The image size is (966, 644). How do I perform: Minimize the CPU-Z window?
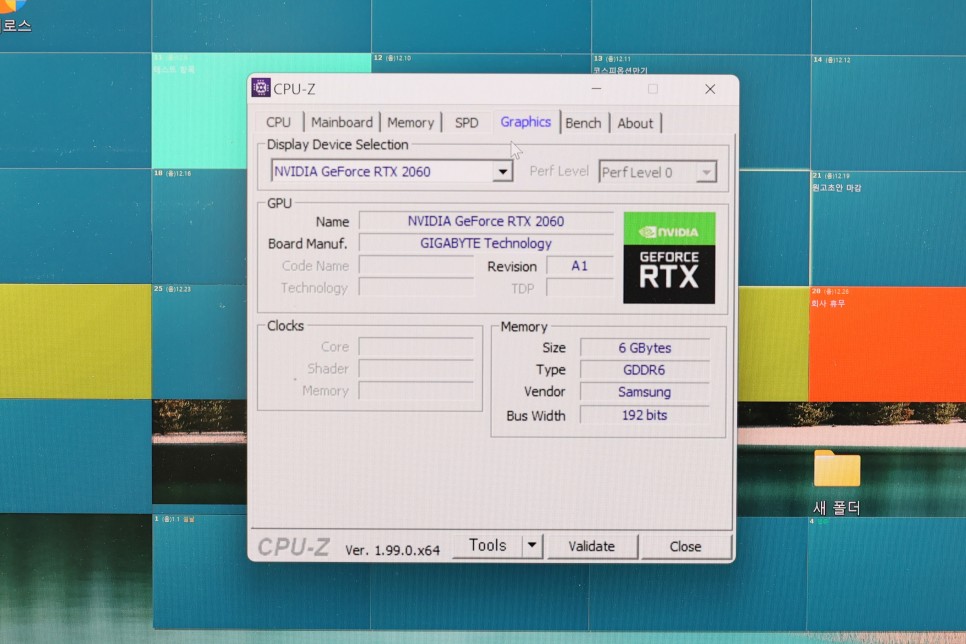tap(596, 89)
